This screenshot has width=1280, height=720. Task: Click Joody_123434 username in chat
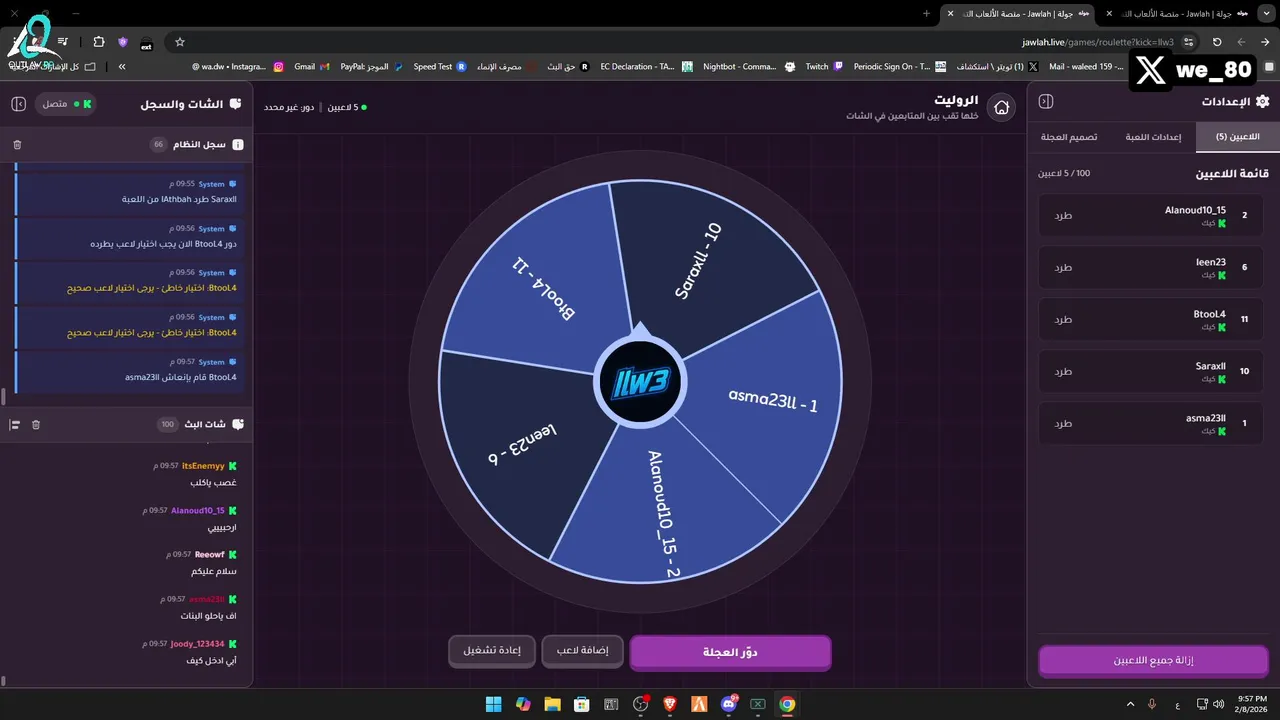point(197,643)
